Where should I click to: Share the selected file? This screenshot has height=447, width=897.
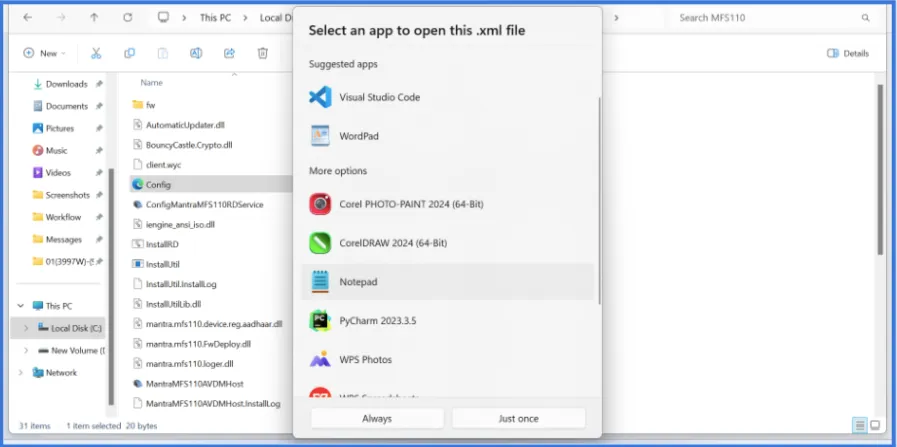coord(229,53)
